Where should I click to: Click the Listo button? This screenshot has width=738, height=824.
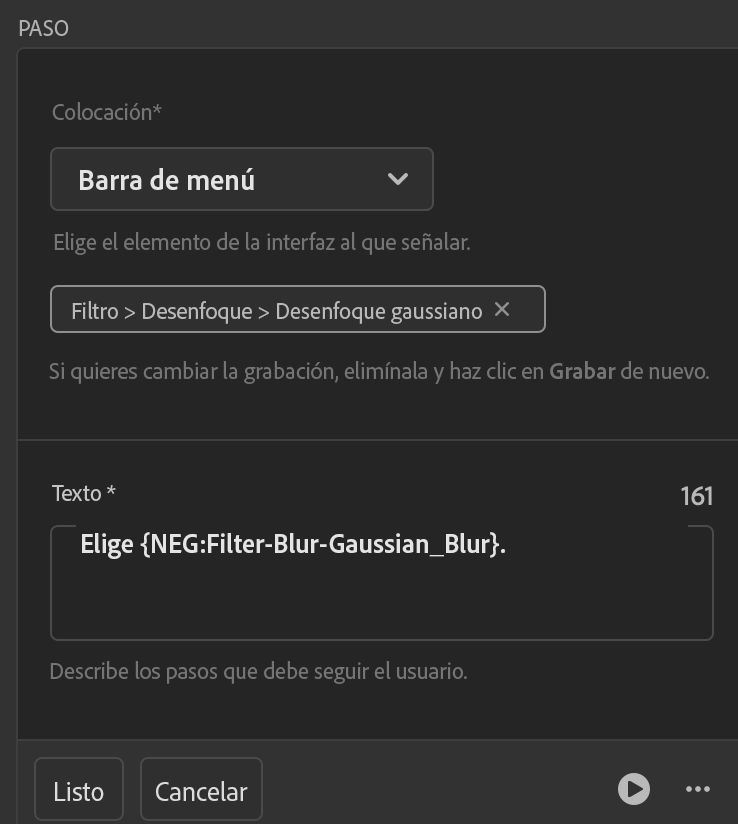click(79, 792)
